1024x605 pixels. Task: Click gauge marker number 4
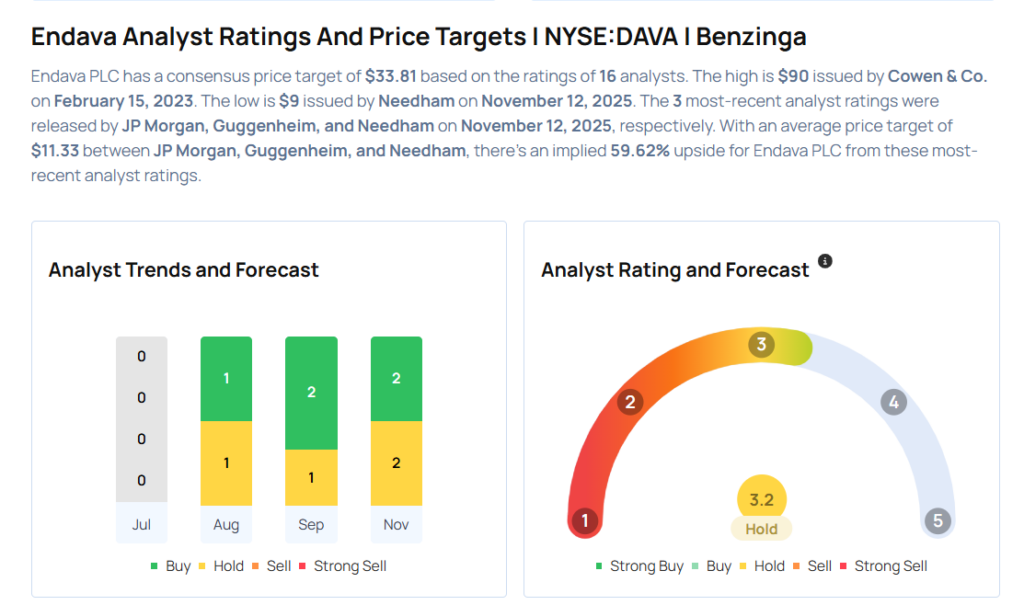click(893, 403)
